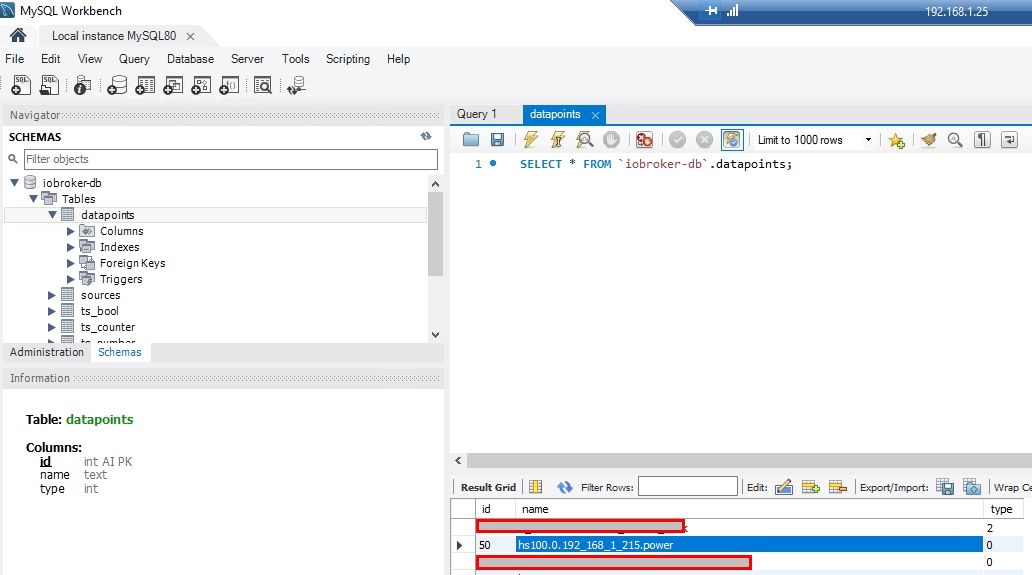Click the Filter objects search field
The image size is (1032, 575).
click(x=230, y=159)
